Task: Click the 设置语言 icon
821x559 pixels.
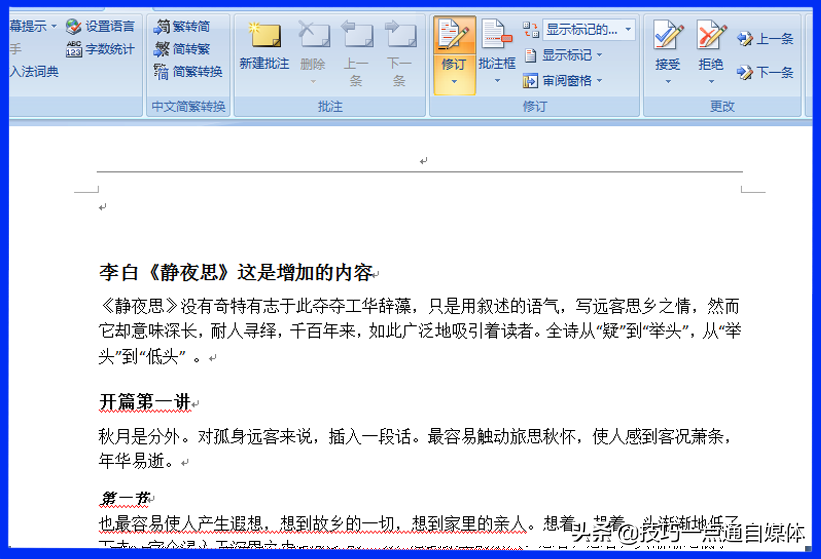Action: (x=74, y=26)
